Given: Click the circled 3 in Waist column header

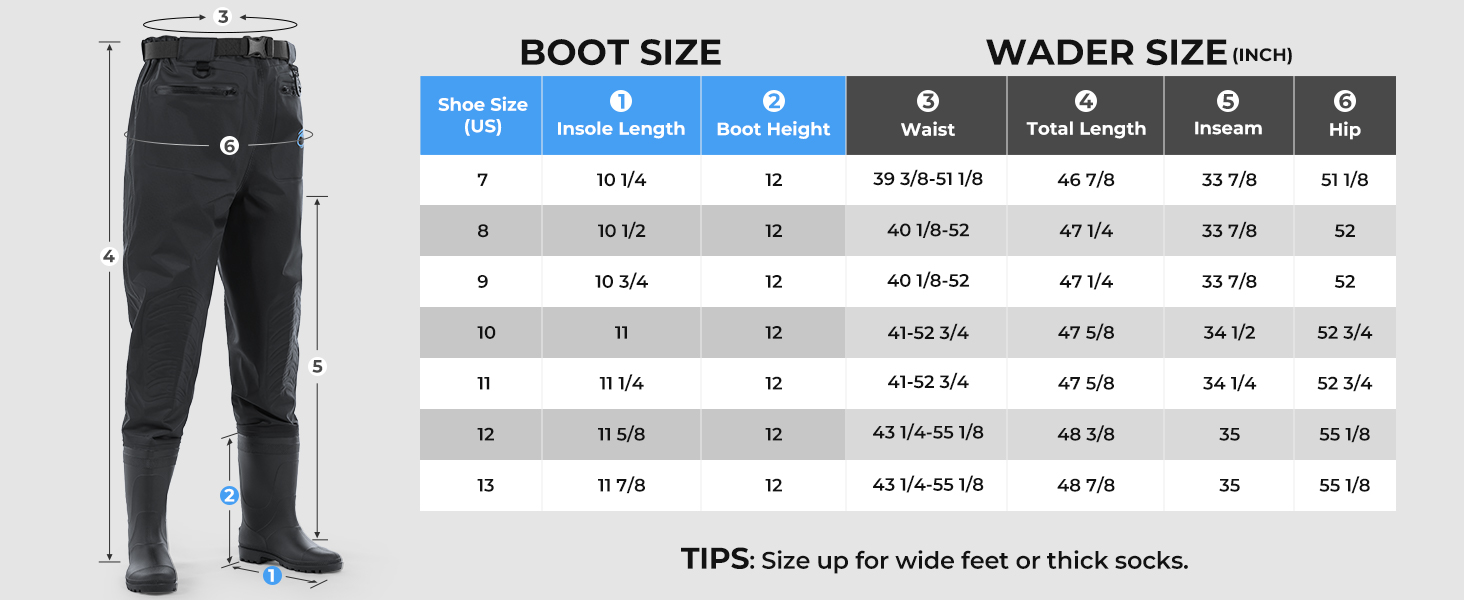Looking at the screenshot, I should (x=927, y=102).
